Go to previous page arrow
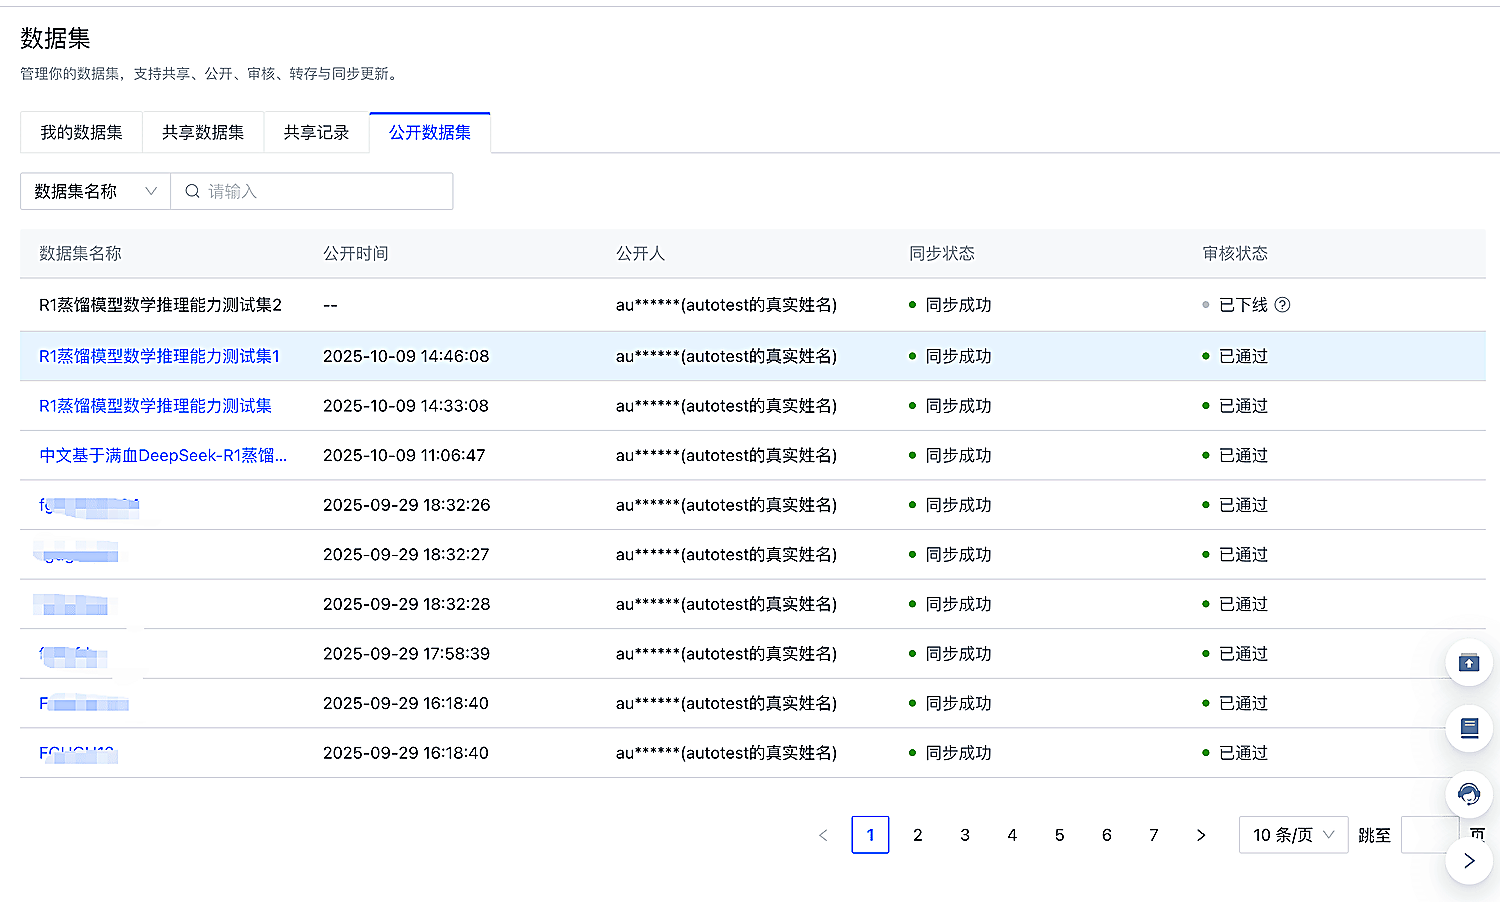This screenshot has width=1500, height=902. [x=823, y=835]
